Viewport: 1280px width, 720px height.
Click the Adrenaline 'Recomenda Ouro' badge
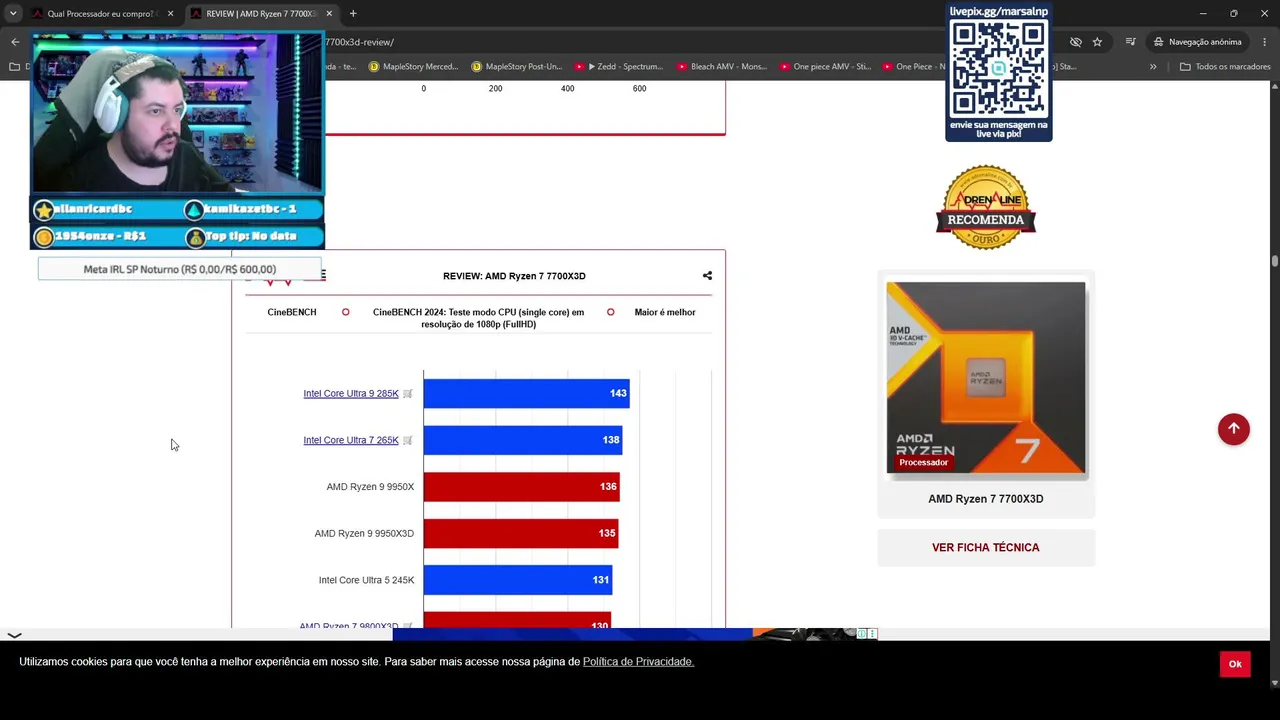pos(986,207)
